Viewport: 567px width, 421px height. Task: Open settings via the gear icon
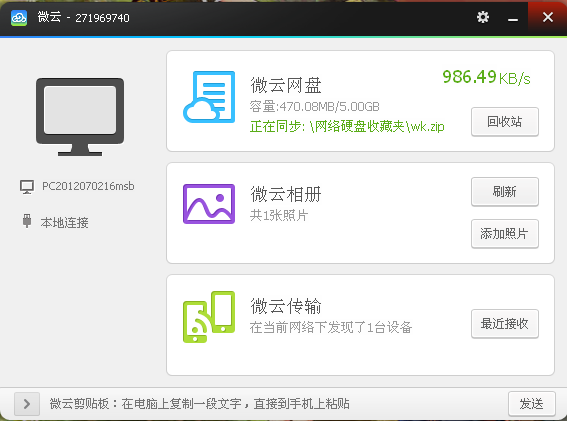483,17
